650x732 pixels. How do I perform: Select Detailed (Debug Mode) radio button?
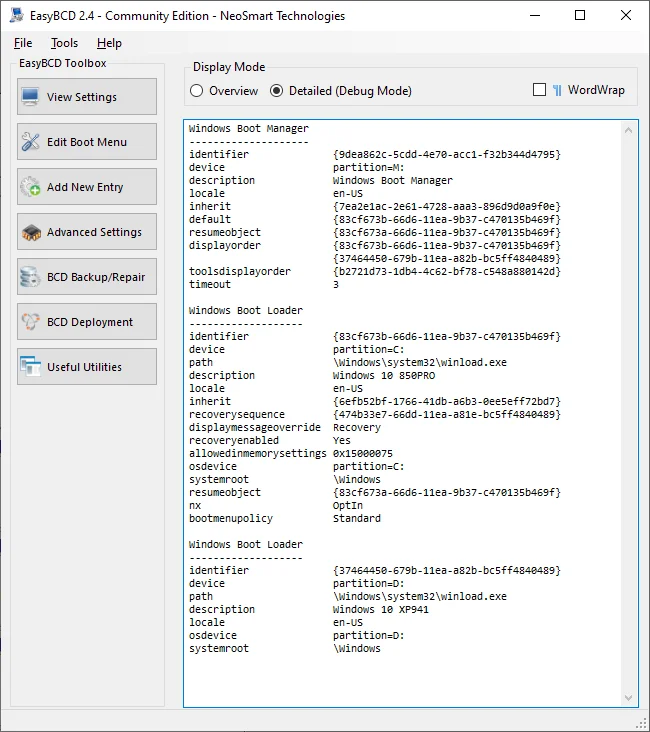pyautogui.click(x=276, y=91)
